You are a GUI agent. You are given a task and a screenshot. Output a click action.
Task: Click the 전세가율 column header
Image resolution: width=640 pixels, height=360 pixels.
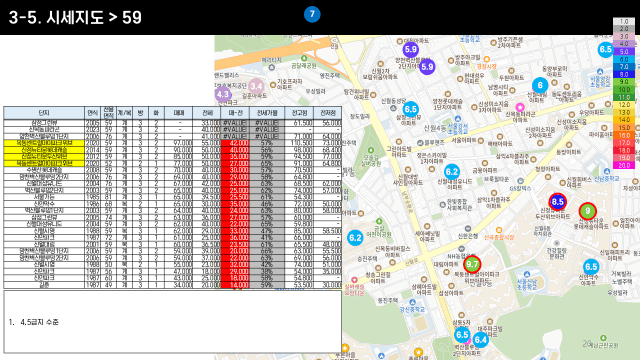pyautogui.click(x=267, y=113)
